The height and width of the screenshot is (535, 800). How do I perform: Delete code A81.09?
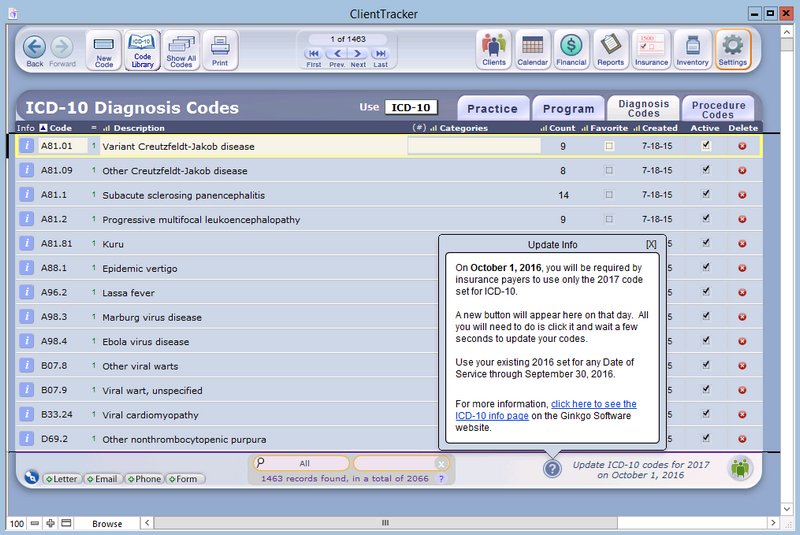pyautogui.click(x=742, y=170)
